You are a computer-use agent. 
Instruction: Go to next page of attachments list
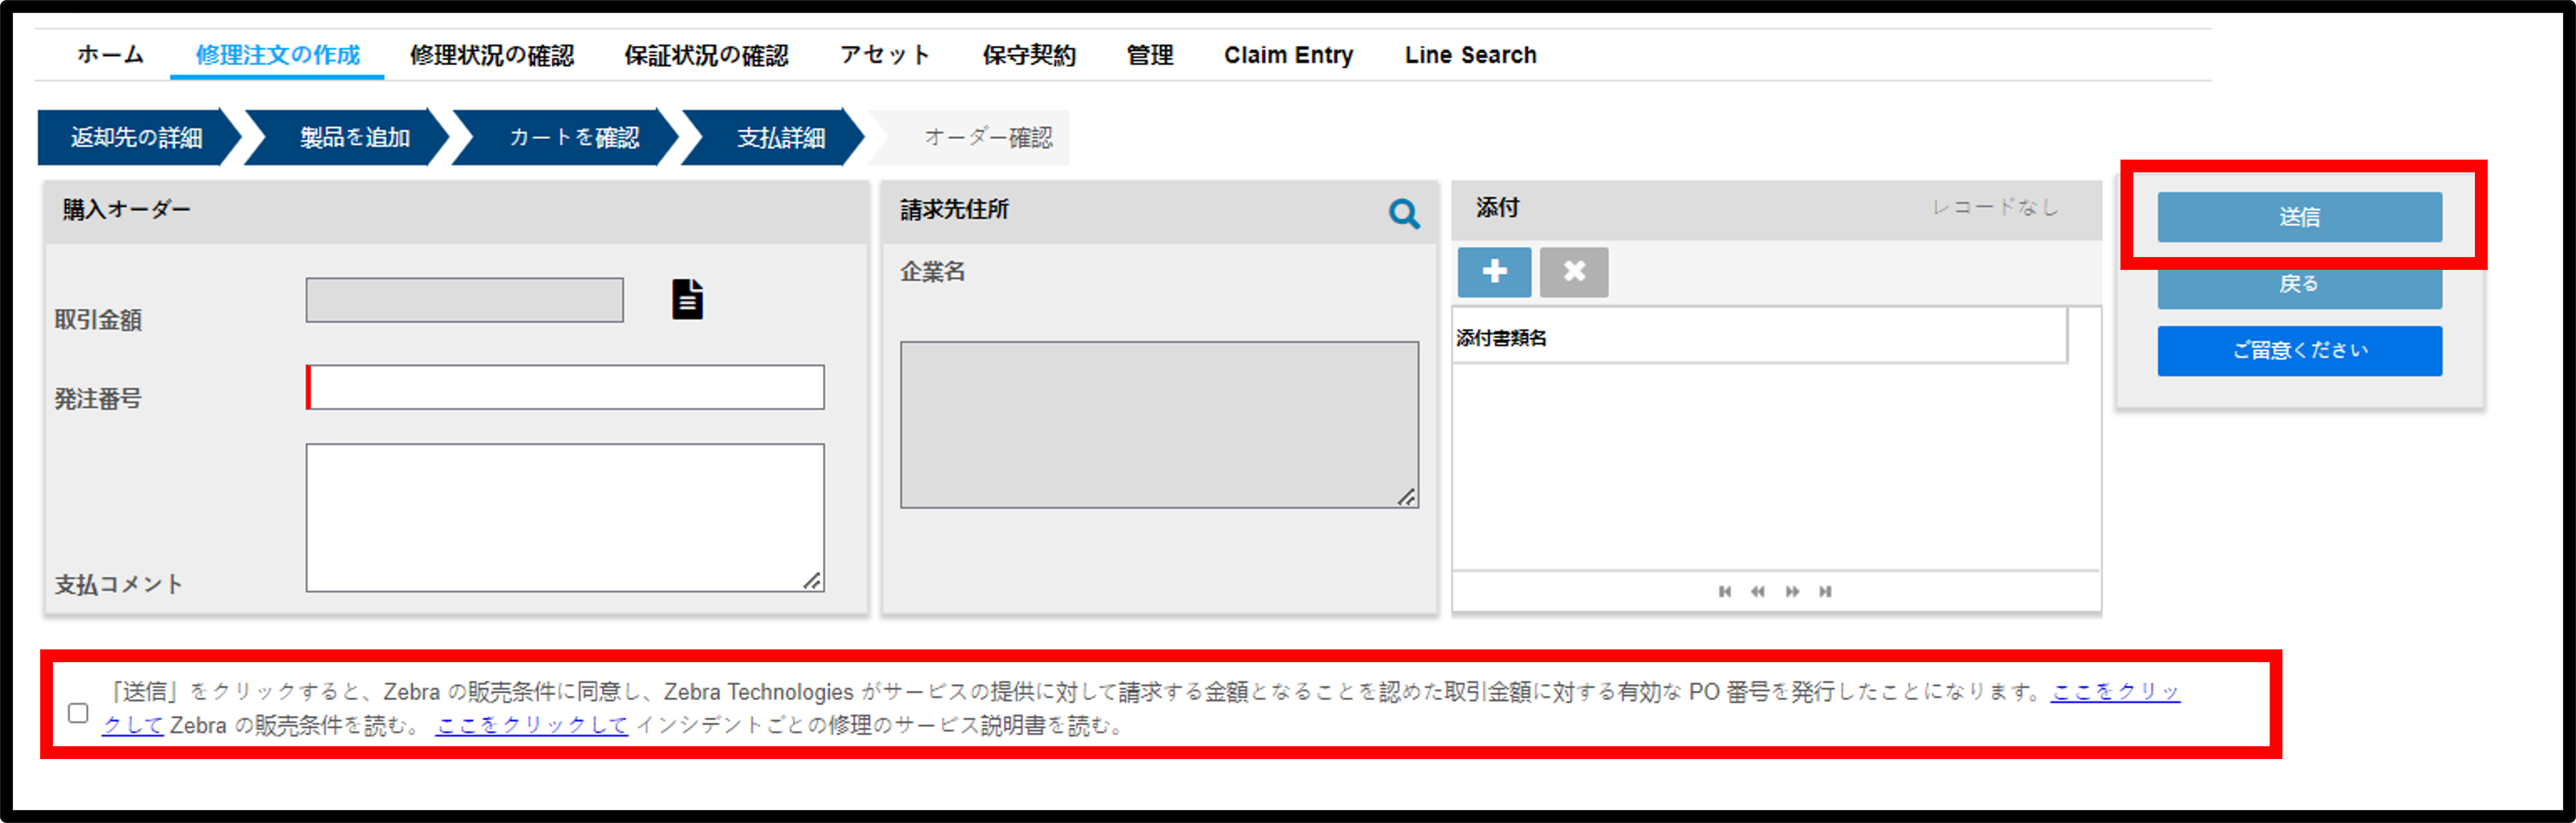pos(1792,591)
